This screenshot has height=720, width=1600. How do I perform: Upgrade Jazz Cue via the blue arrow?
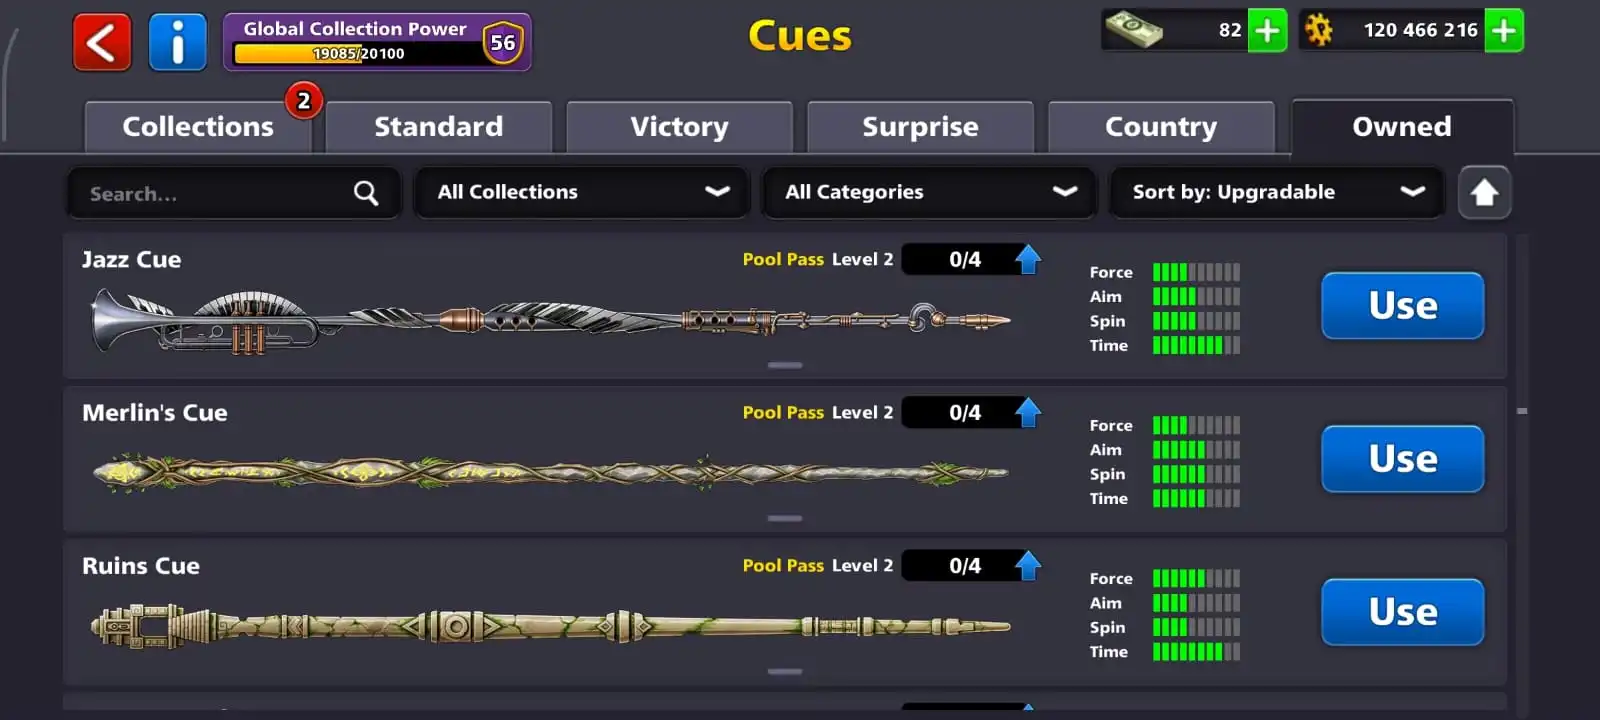pos(1028,260)
